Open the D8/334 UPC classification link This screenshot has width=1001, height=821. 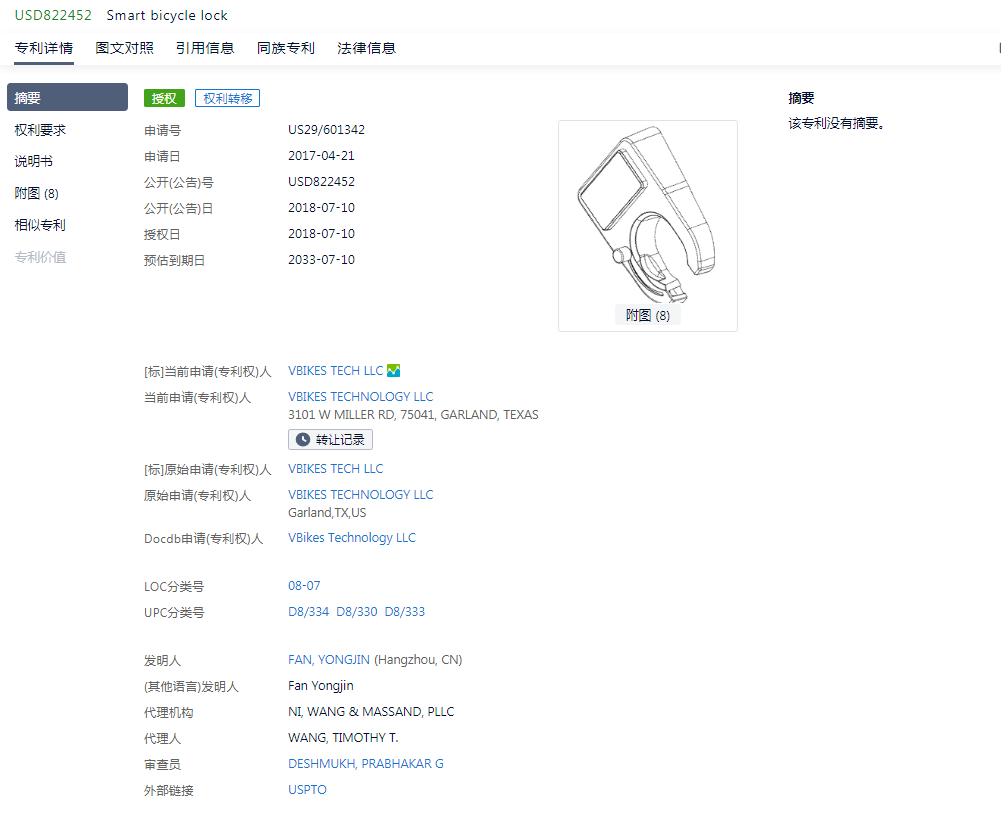tap(309, 611)
